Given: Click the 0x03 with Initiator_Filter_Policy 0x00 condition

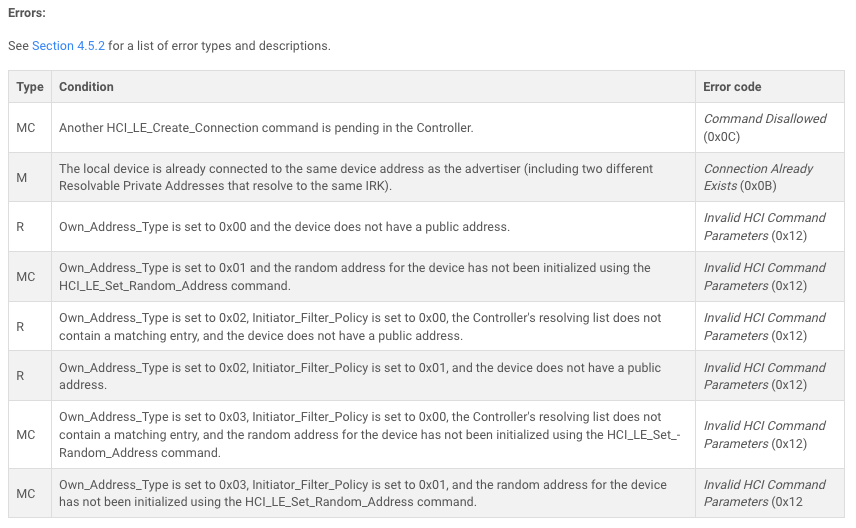Looking at the screenshot, I should (x=370, y=435).
